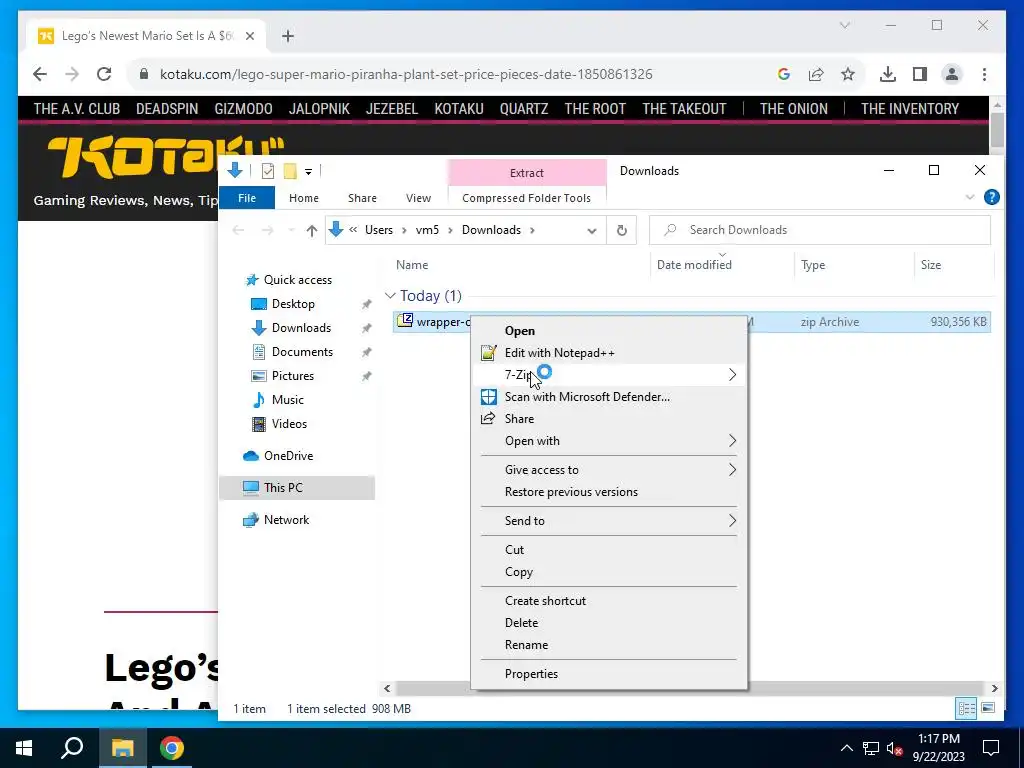
Task: Close the Lego's Newest Mario Set tab
Action: click(249, 36)
